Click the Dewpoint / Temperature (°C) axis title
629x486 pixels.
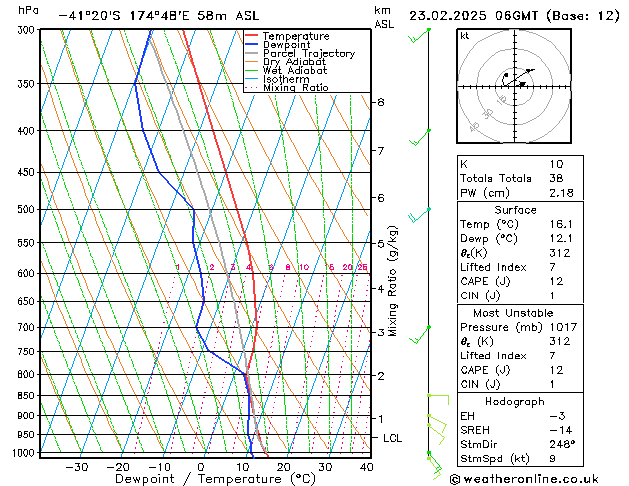(215, 479)
